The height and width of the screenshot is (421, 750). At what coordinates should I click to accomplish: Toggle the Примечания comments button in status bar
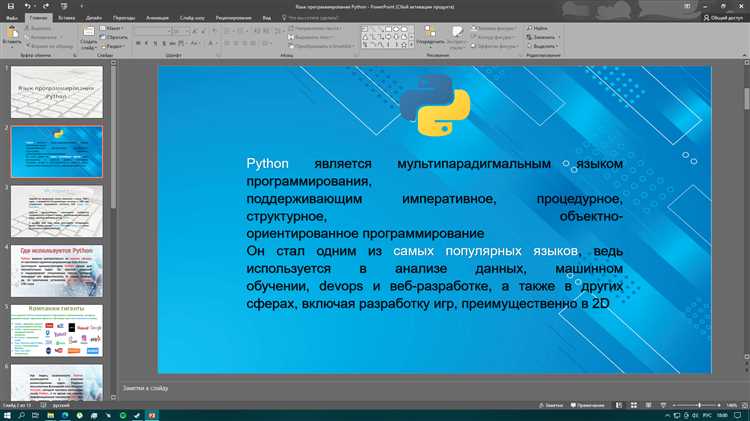click(587, 405)
